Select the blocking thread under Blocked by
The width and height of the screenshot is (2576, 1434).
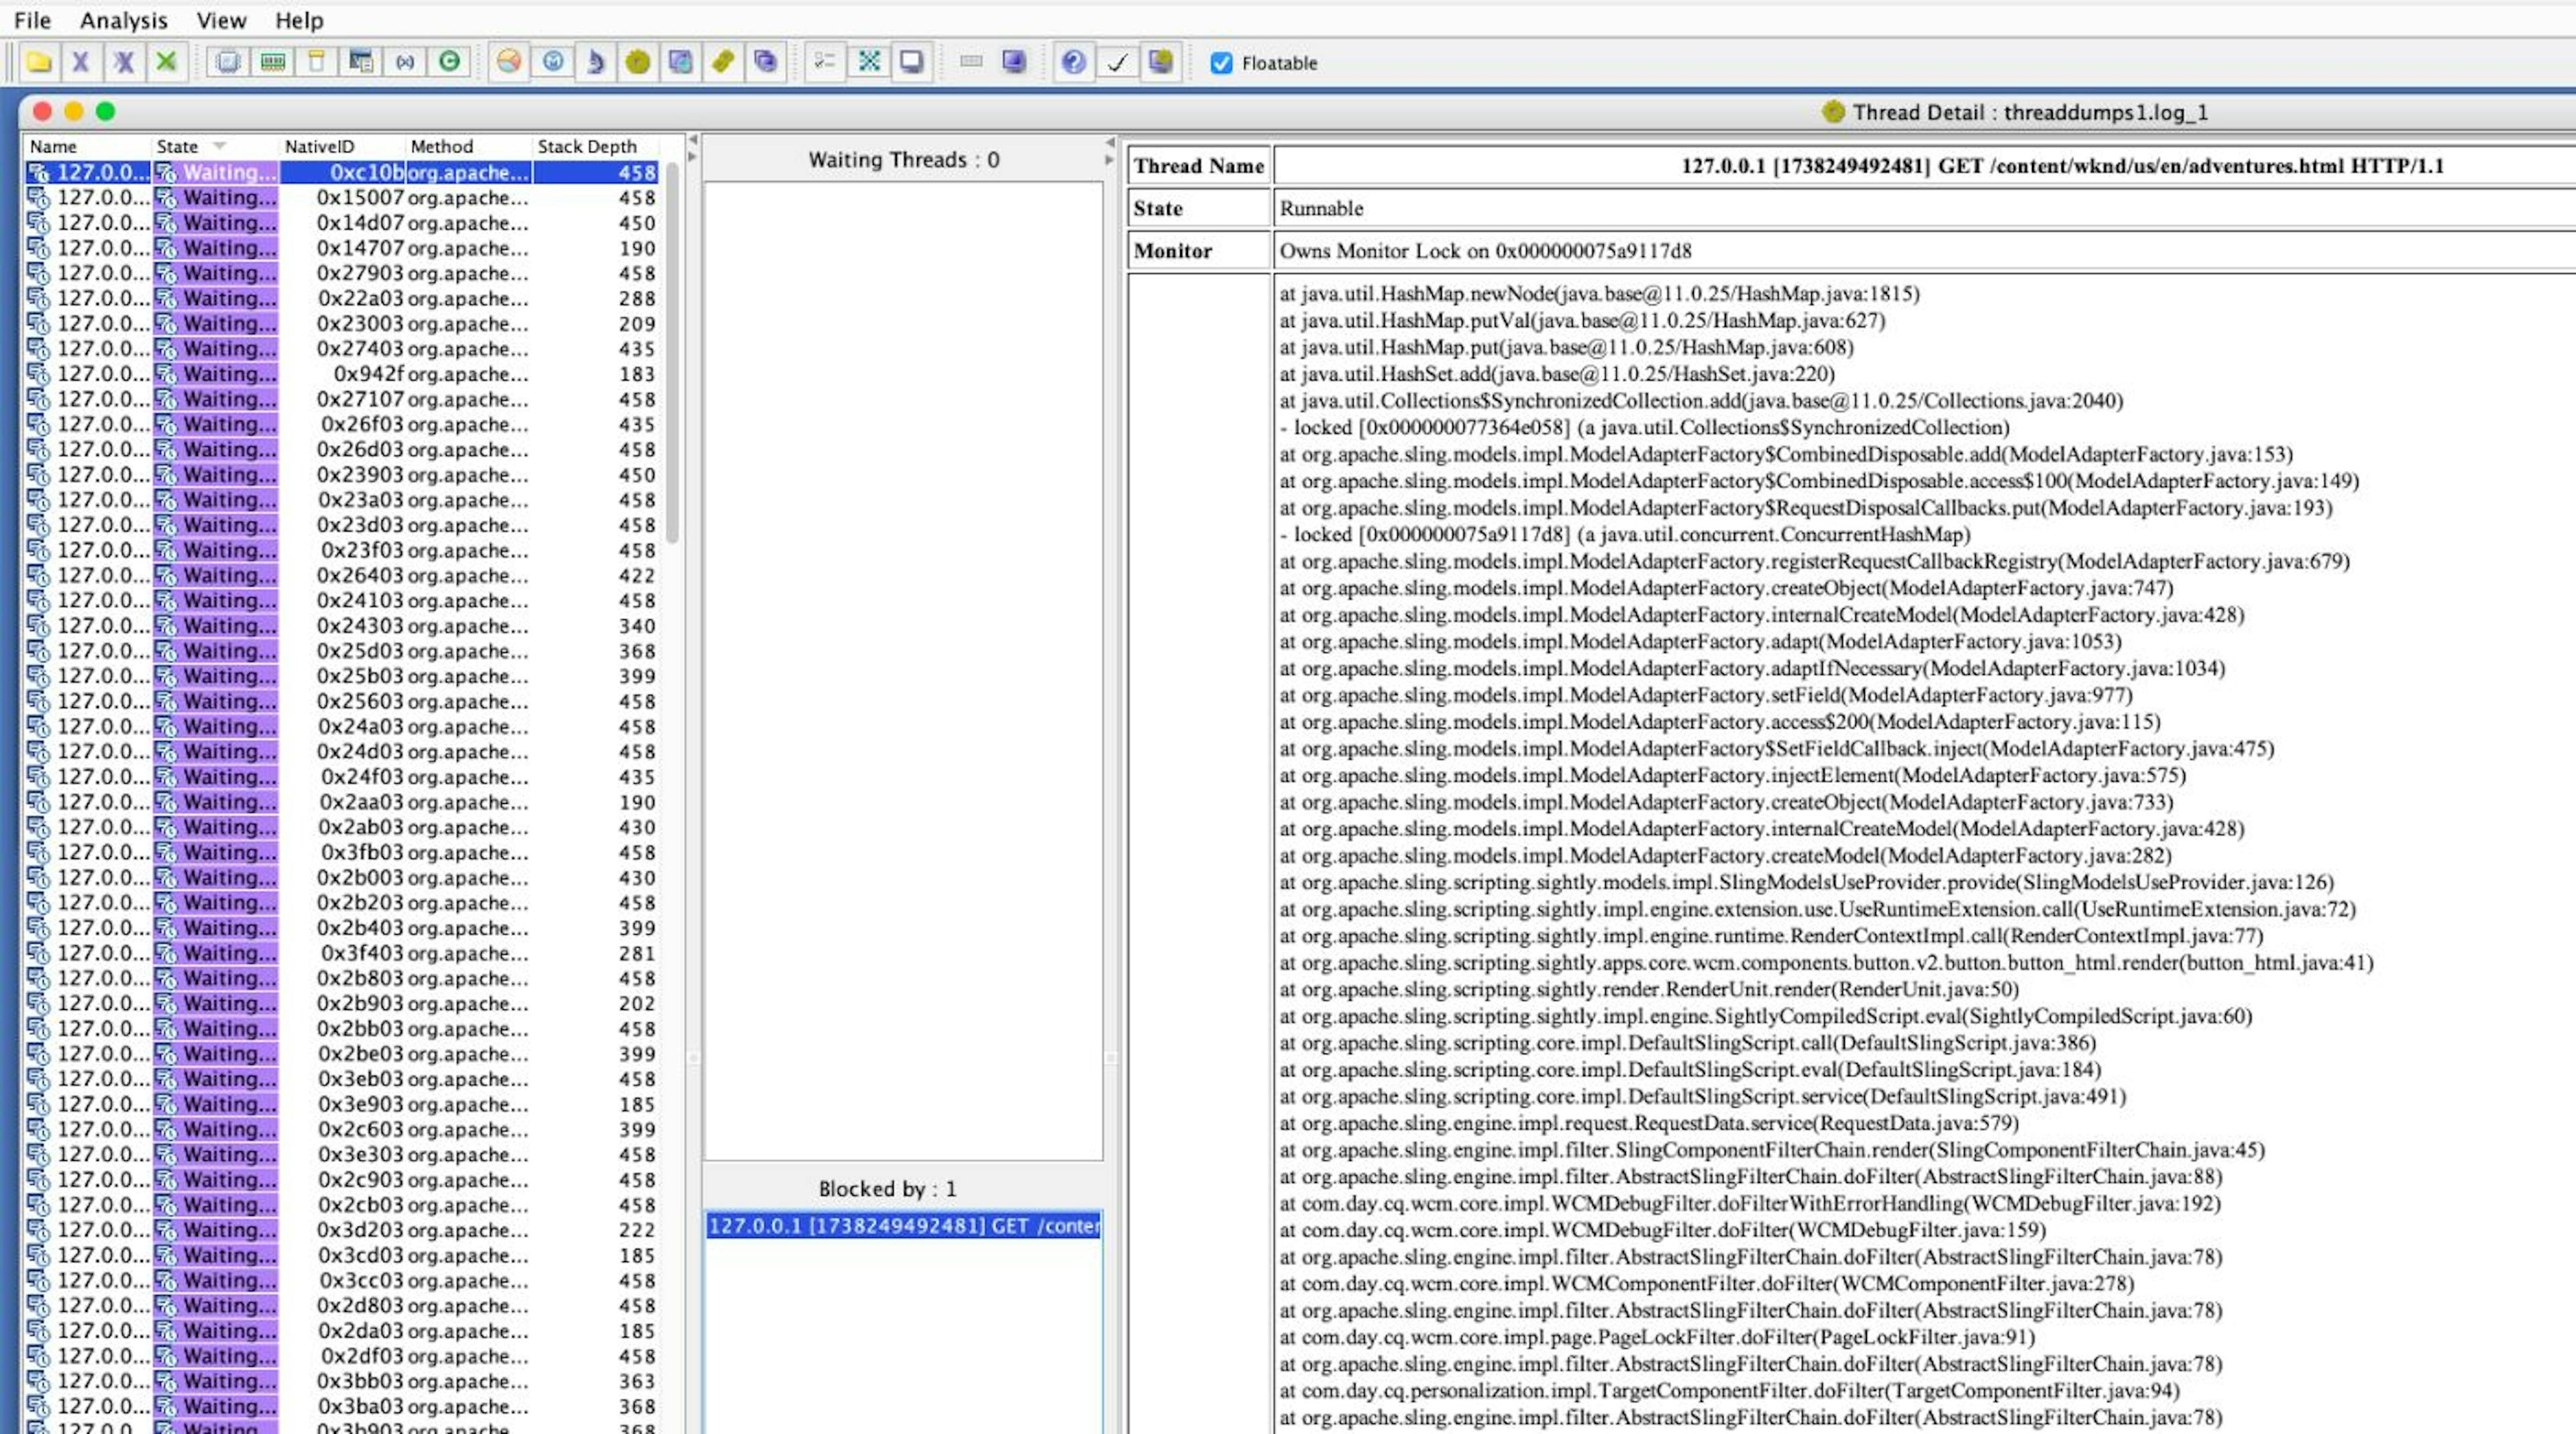pos(903,1225)
